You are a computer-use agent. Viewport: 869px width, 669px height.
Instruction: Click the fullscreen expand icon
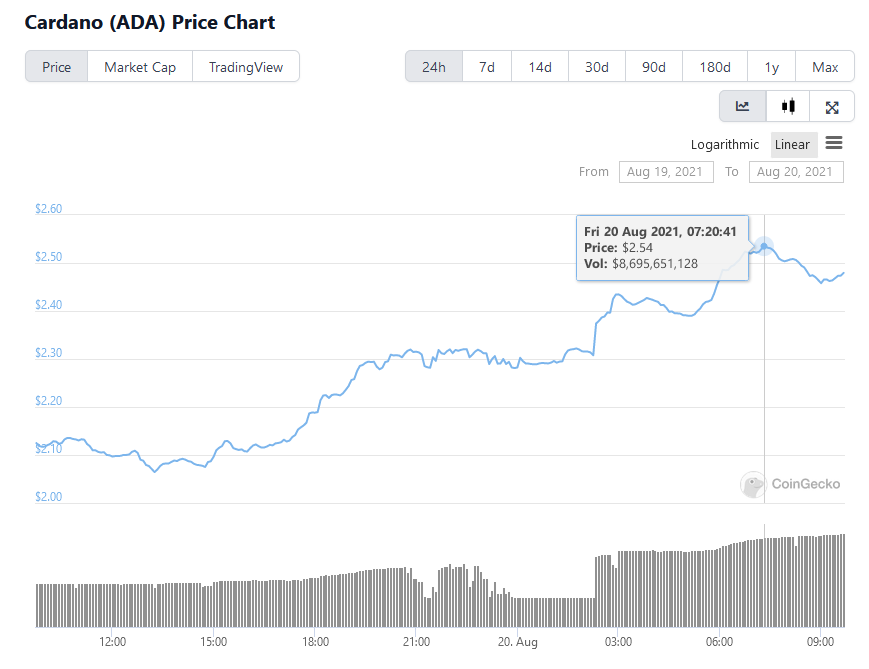pyautogui.click(x=832, y=106)
